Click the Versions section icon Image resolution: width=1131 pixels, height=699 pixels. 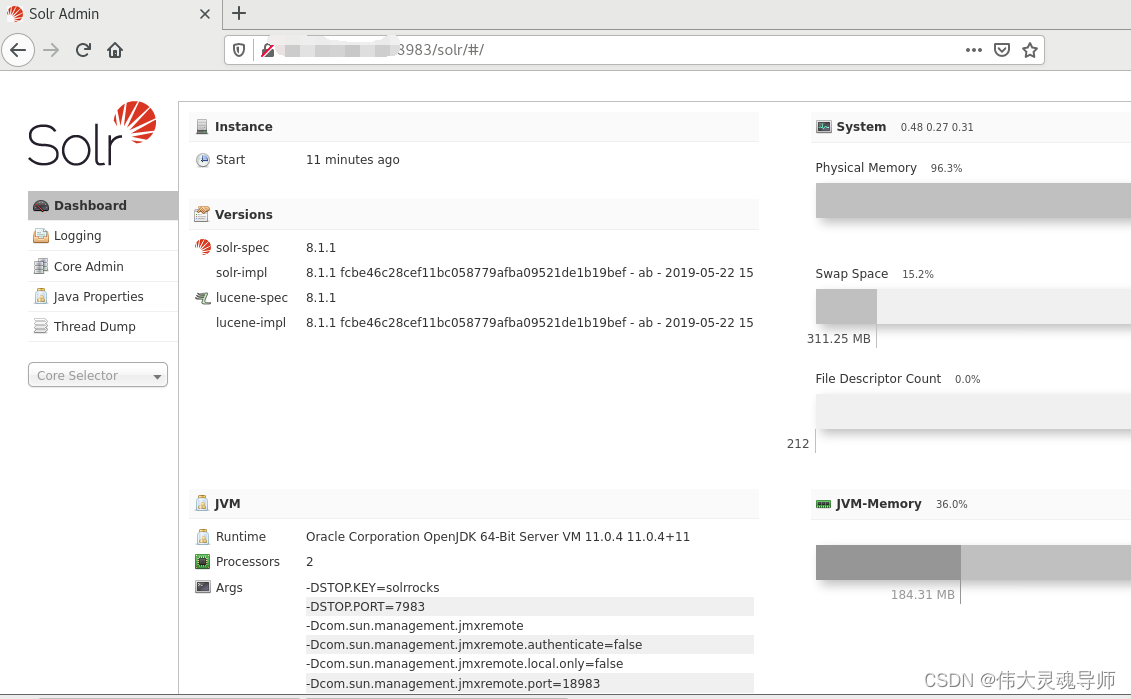pyautogui.click(x=202, y=214)
